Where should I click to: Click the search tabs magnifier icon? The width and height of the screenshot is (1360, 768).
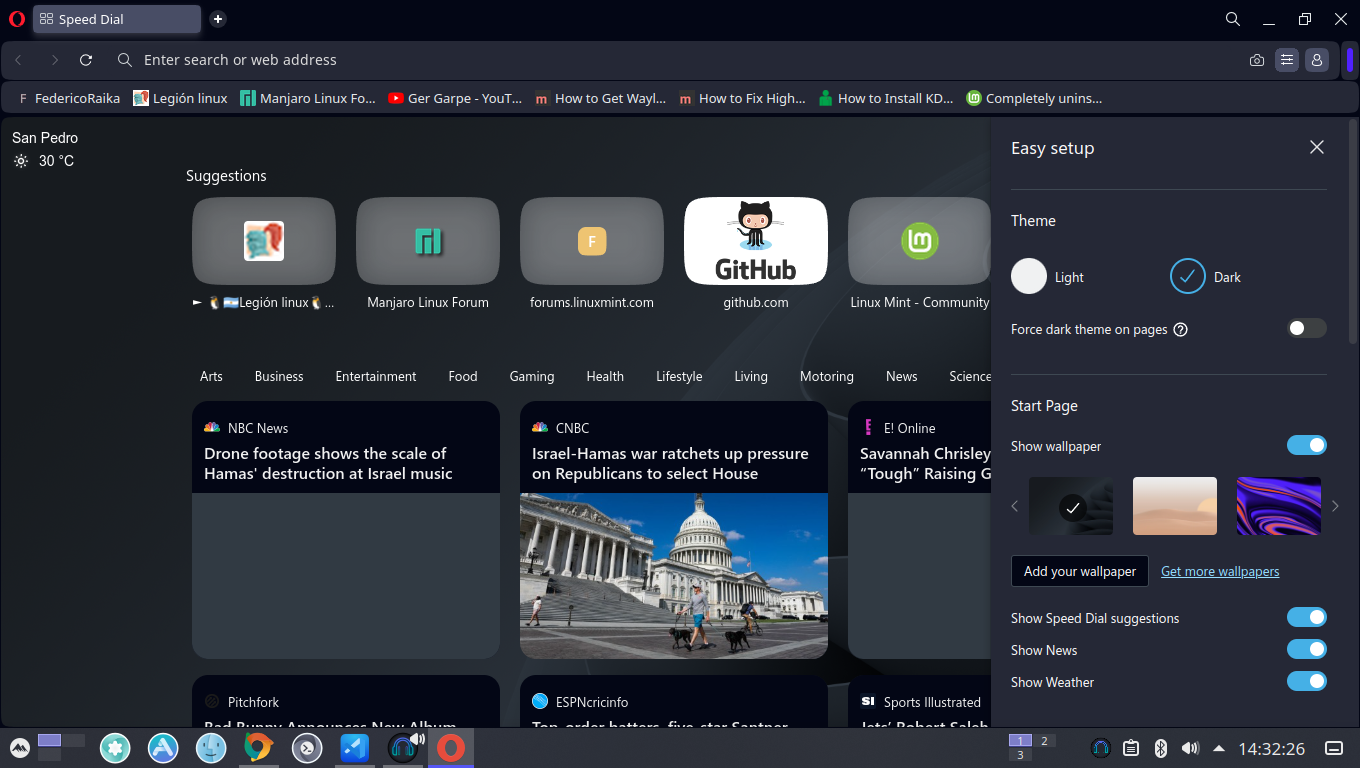tap(1233, 19)
